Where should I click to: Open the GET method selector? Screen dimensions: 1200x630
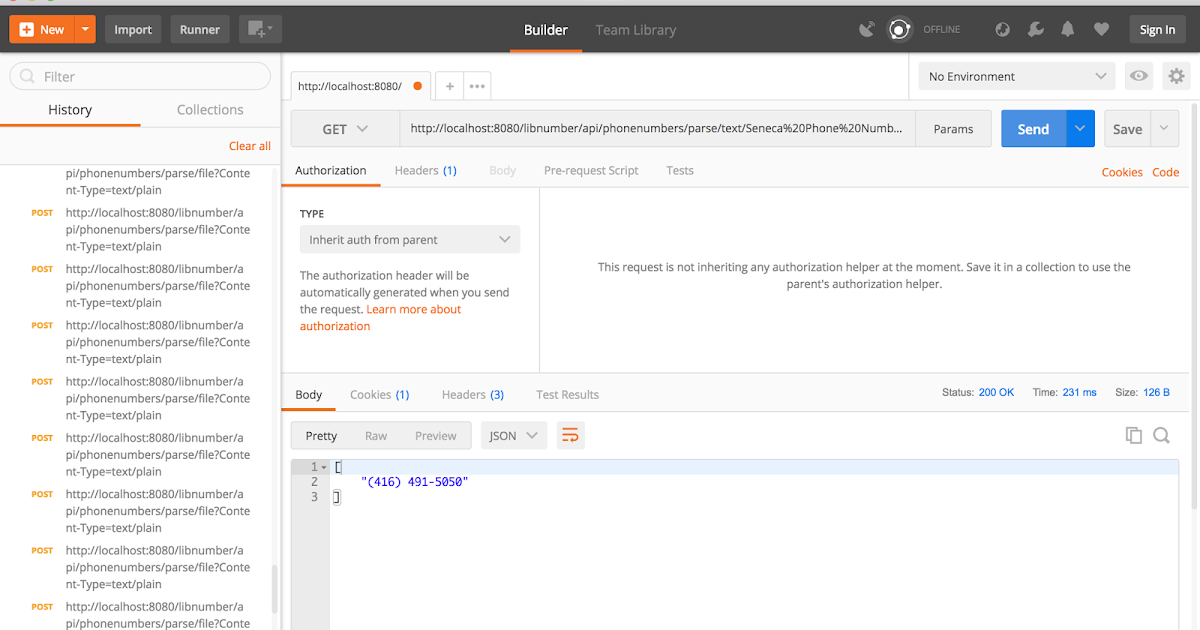coord(343,129)
